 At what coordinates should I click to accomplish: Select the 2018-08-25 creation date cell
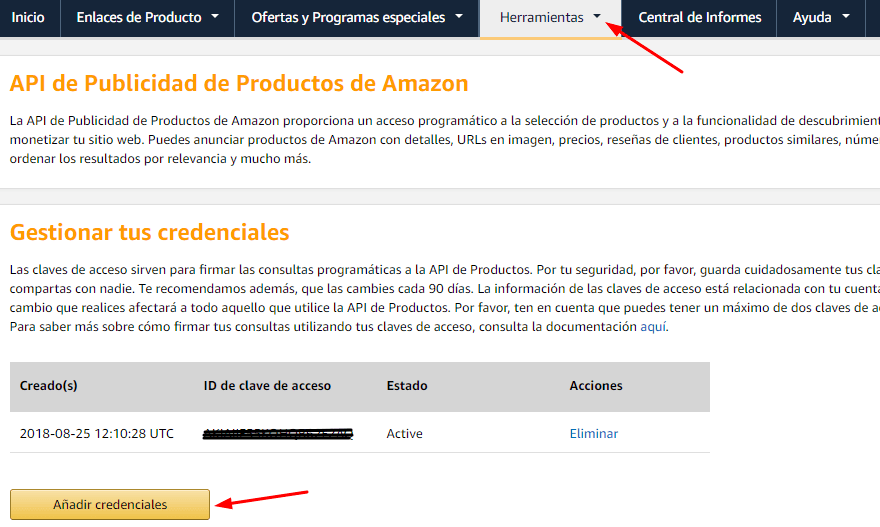[x=97, y=434]
